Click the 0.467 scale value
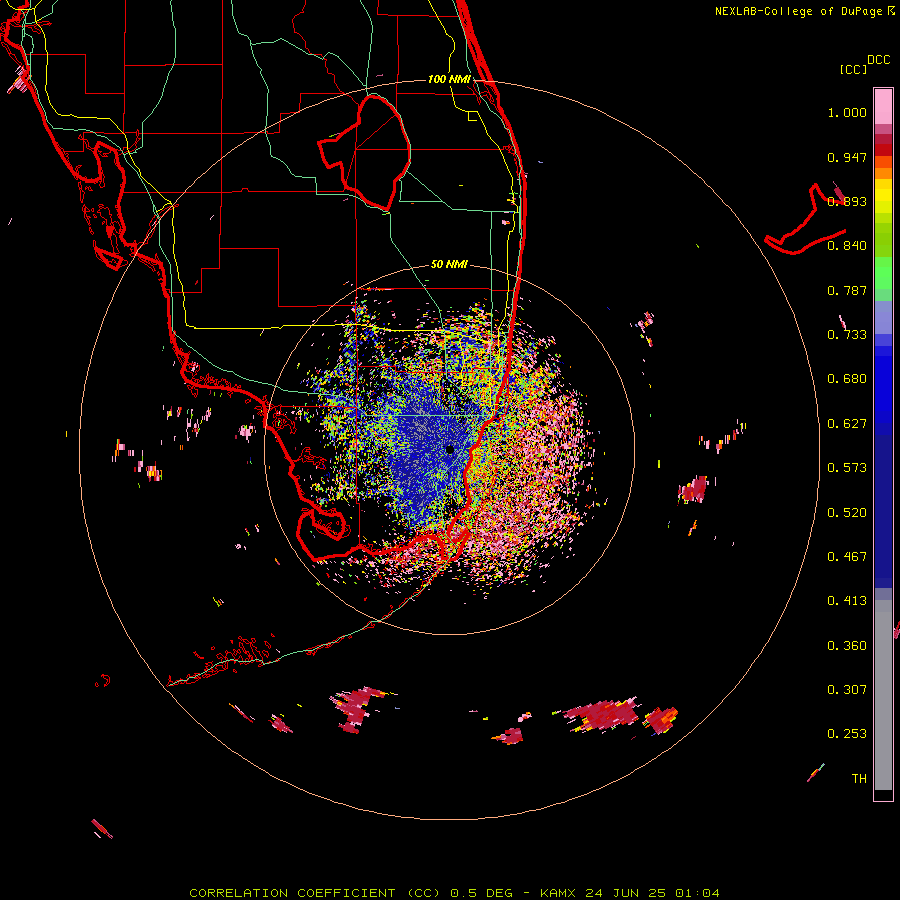The height and width of the screenshot is (900, 900). 847,557
